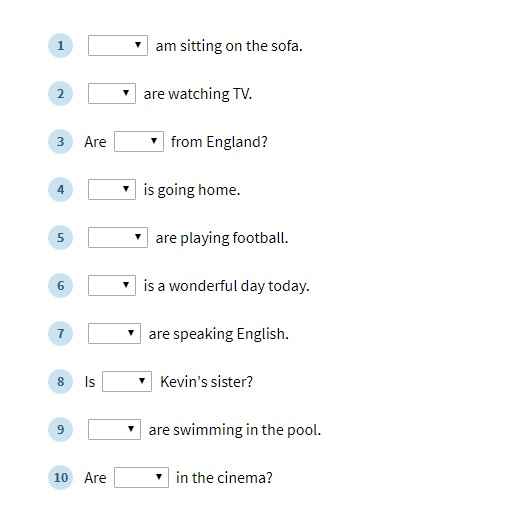Open dropdown before "are swimming in the pool"

point(114,429)
